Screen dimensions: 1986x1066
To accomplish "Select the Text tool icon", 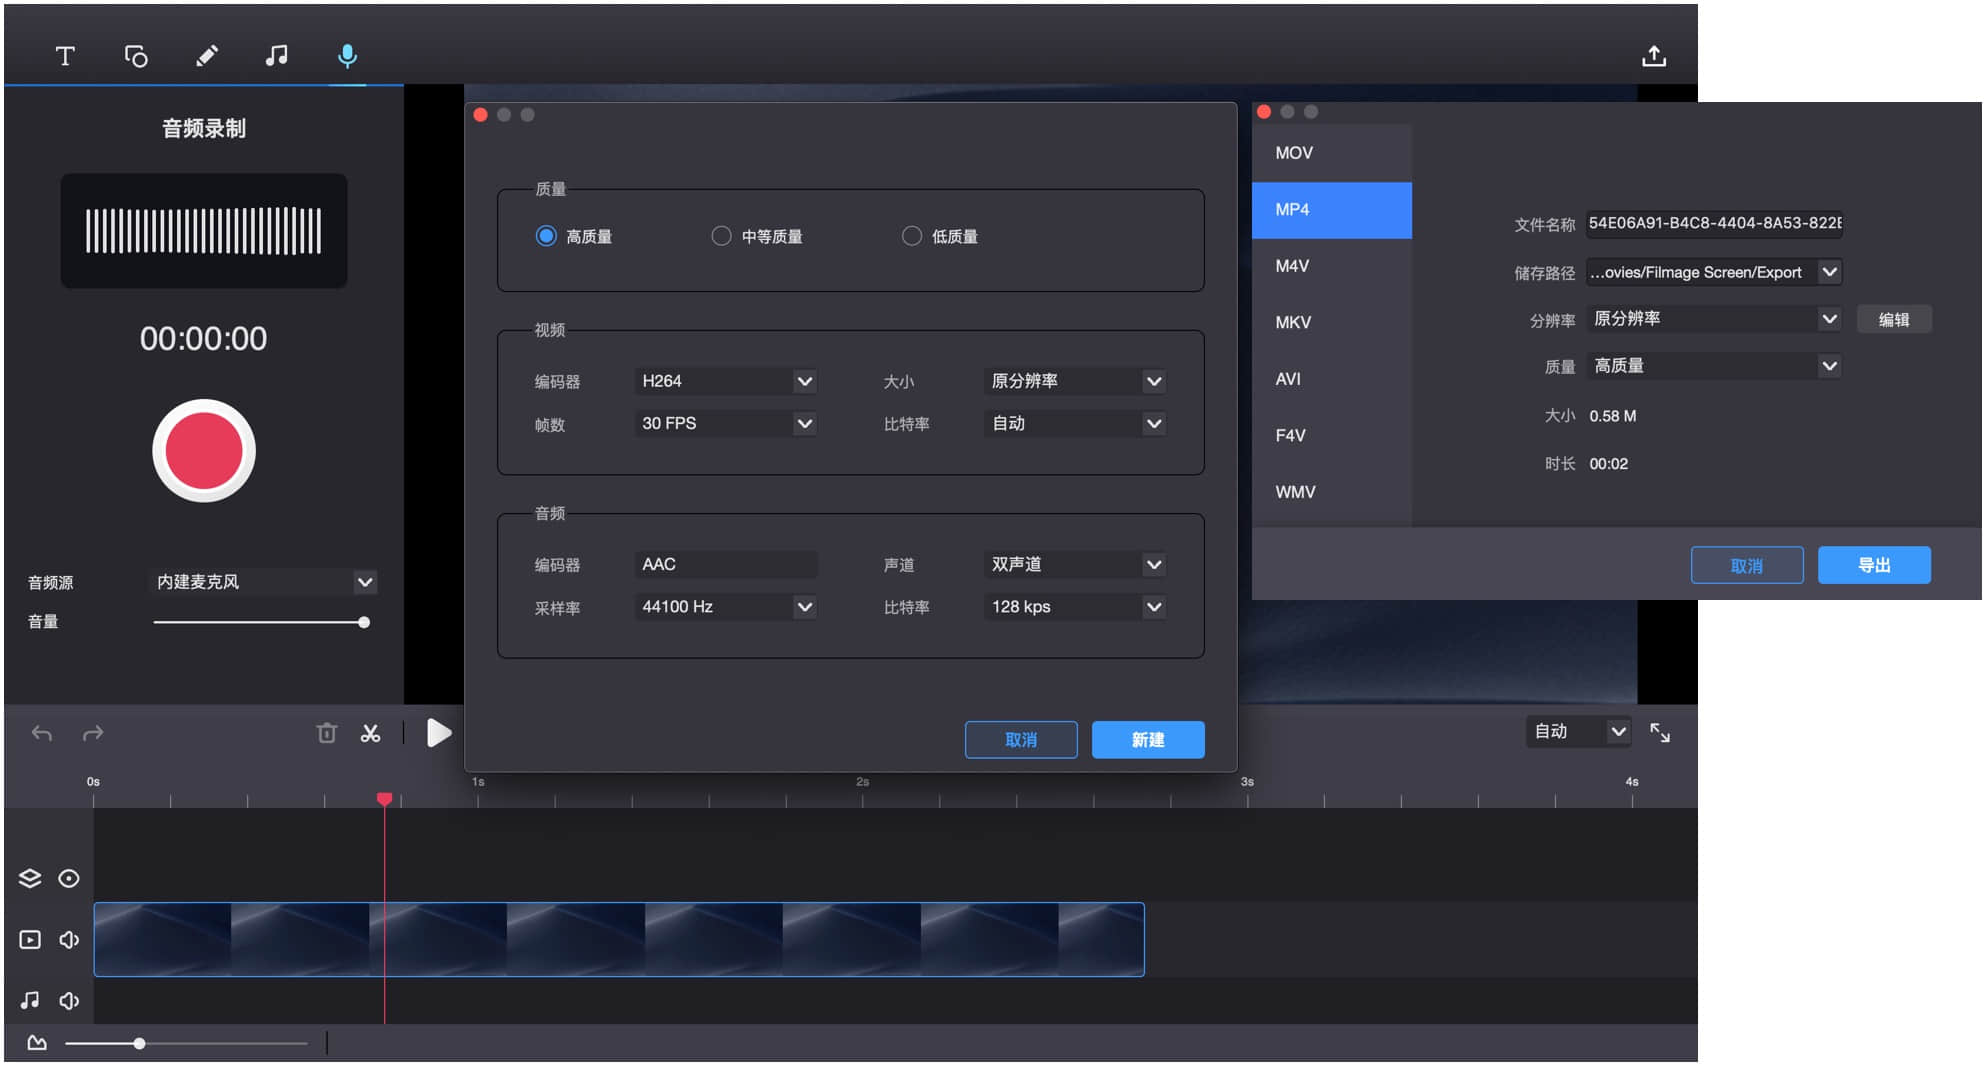I will tap(65, 56).
